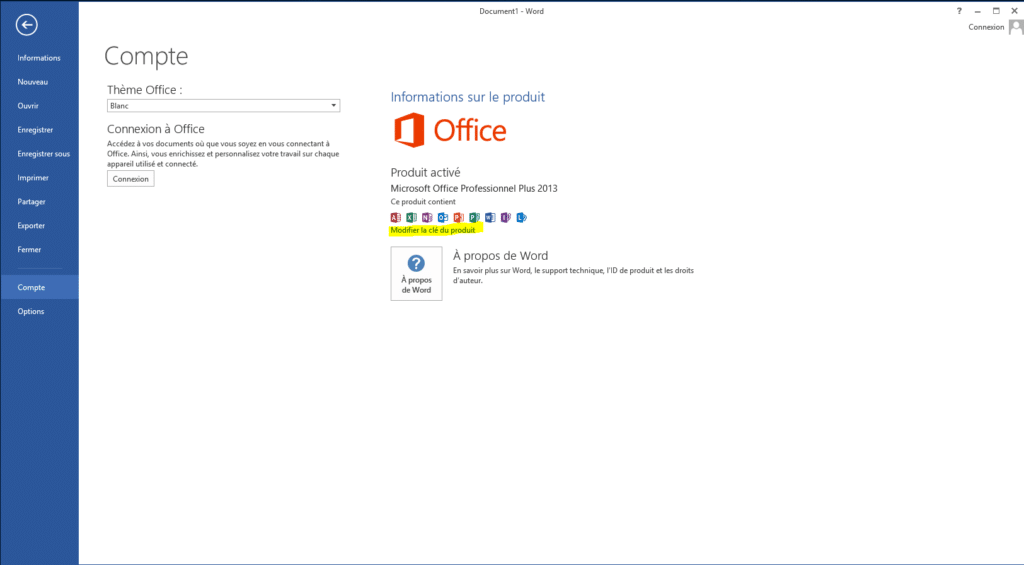Go to the Ouvrir section

click(29, 106)
